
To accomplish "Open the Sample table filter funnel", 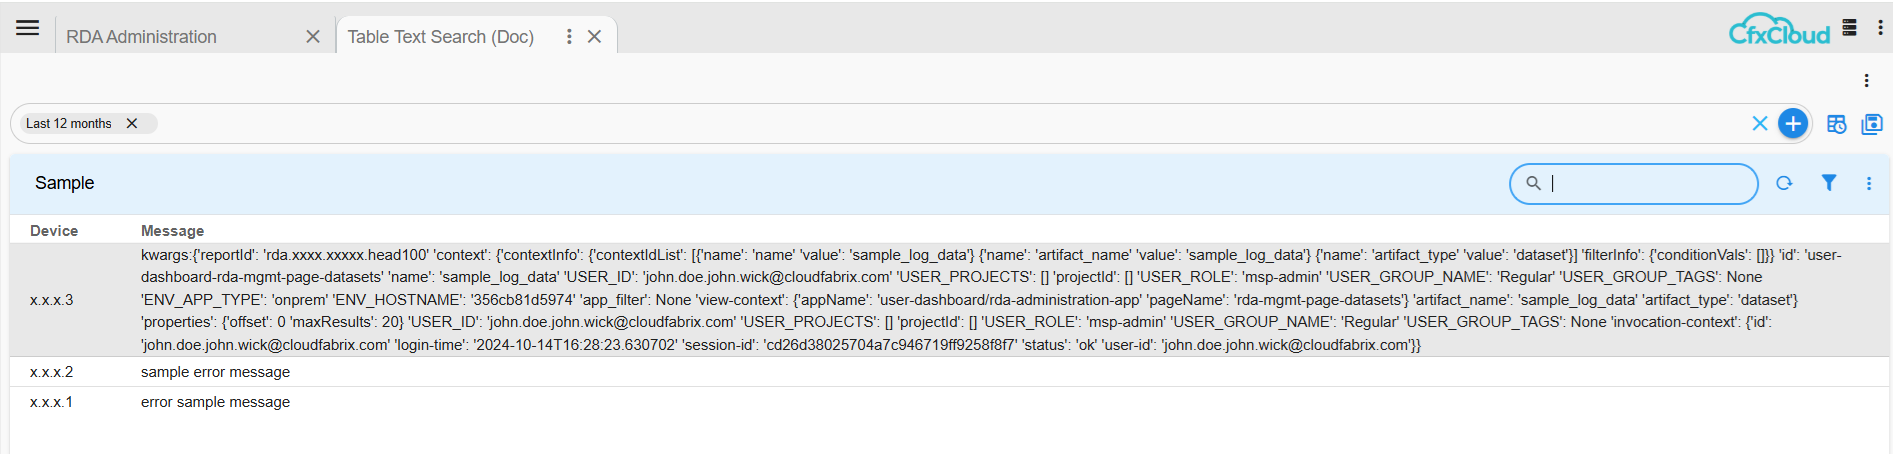I will point(1829,183).
